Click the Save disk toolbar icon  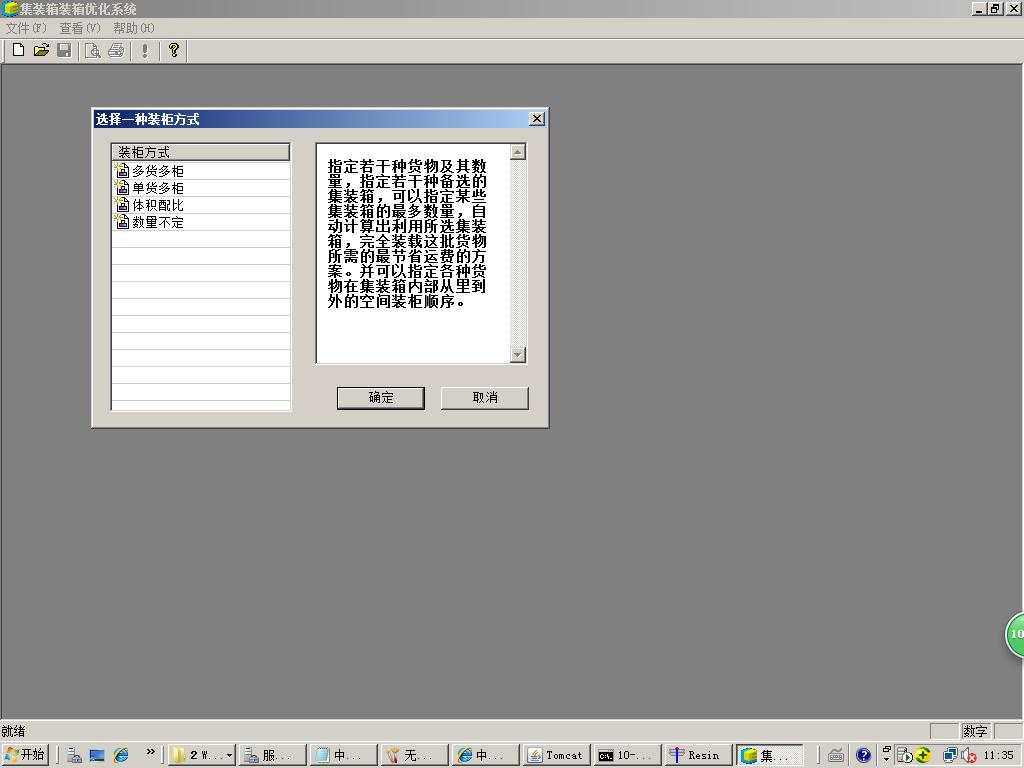(x=64, y=50)
